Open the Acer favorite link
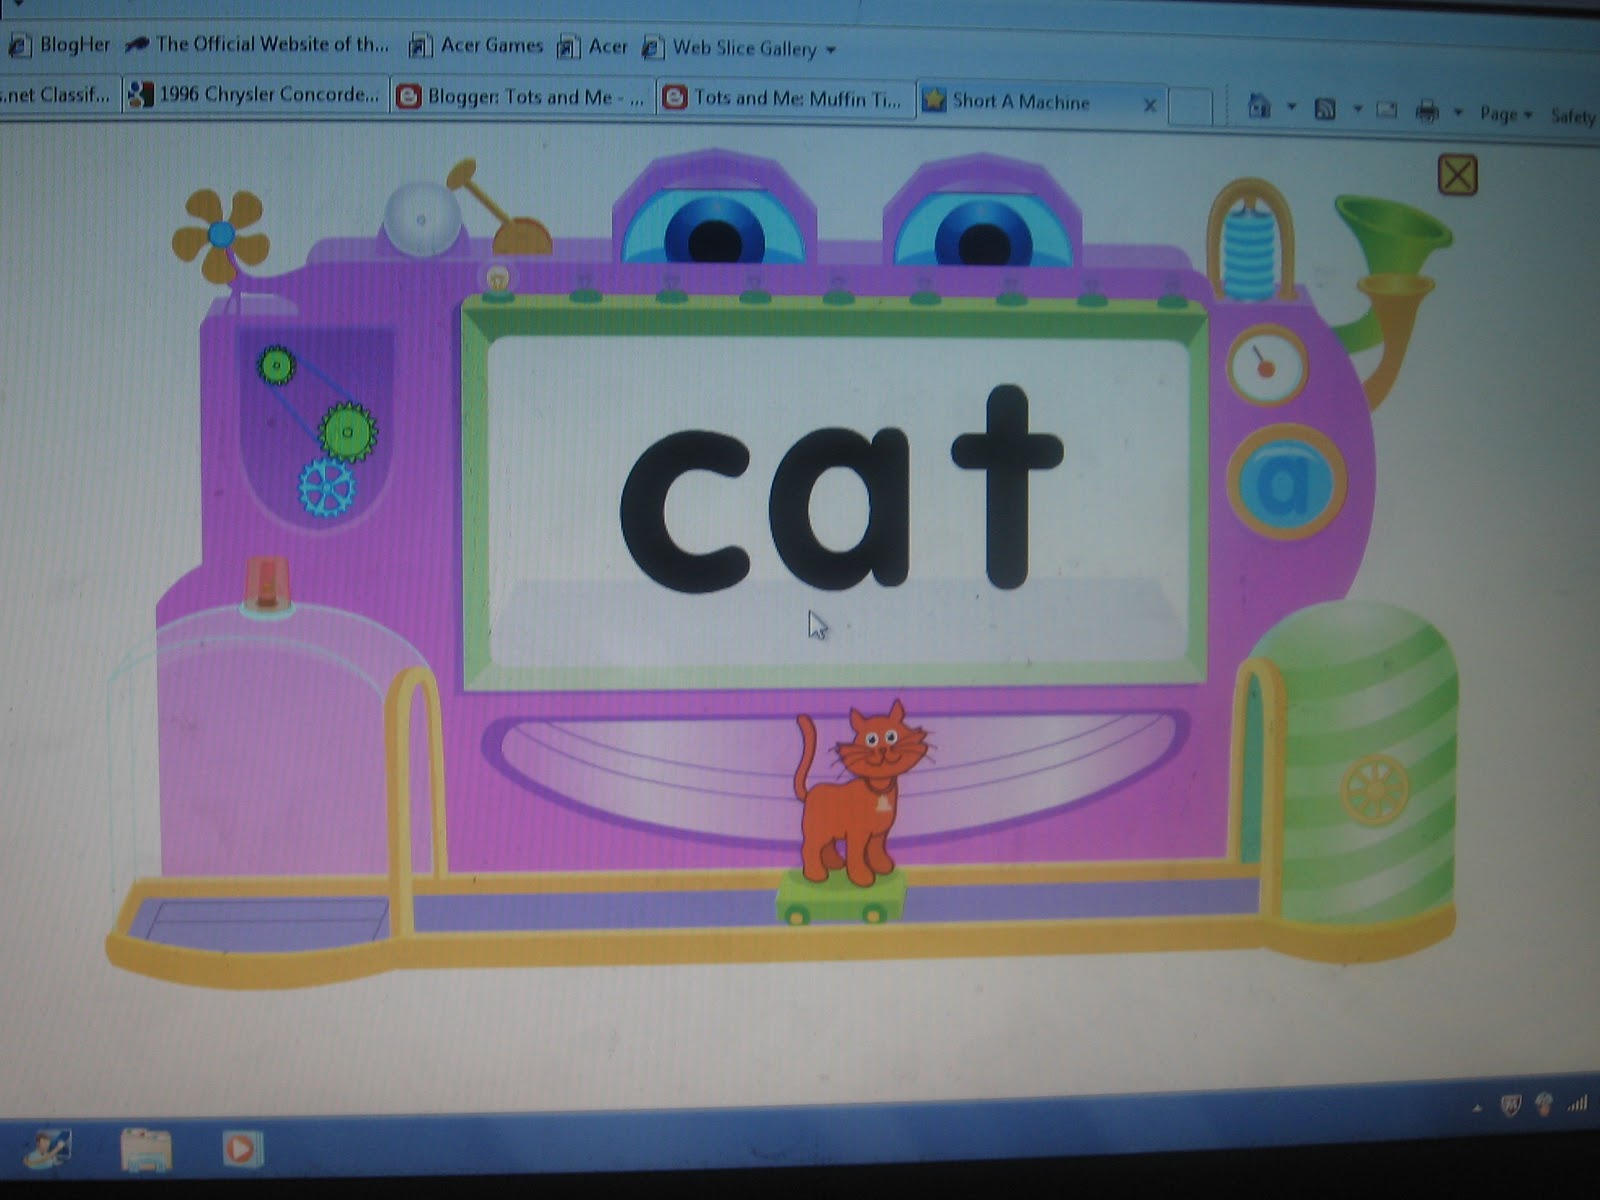The width and height of the screenshot is (1600, 1200). click(592, 46)
